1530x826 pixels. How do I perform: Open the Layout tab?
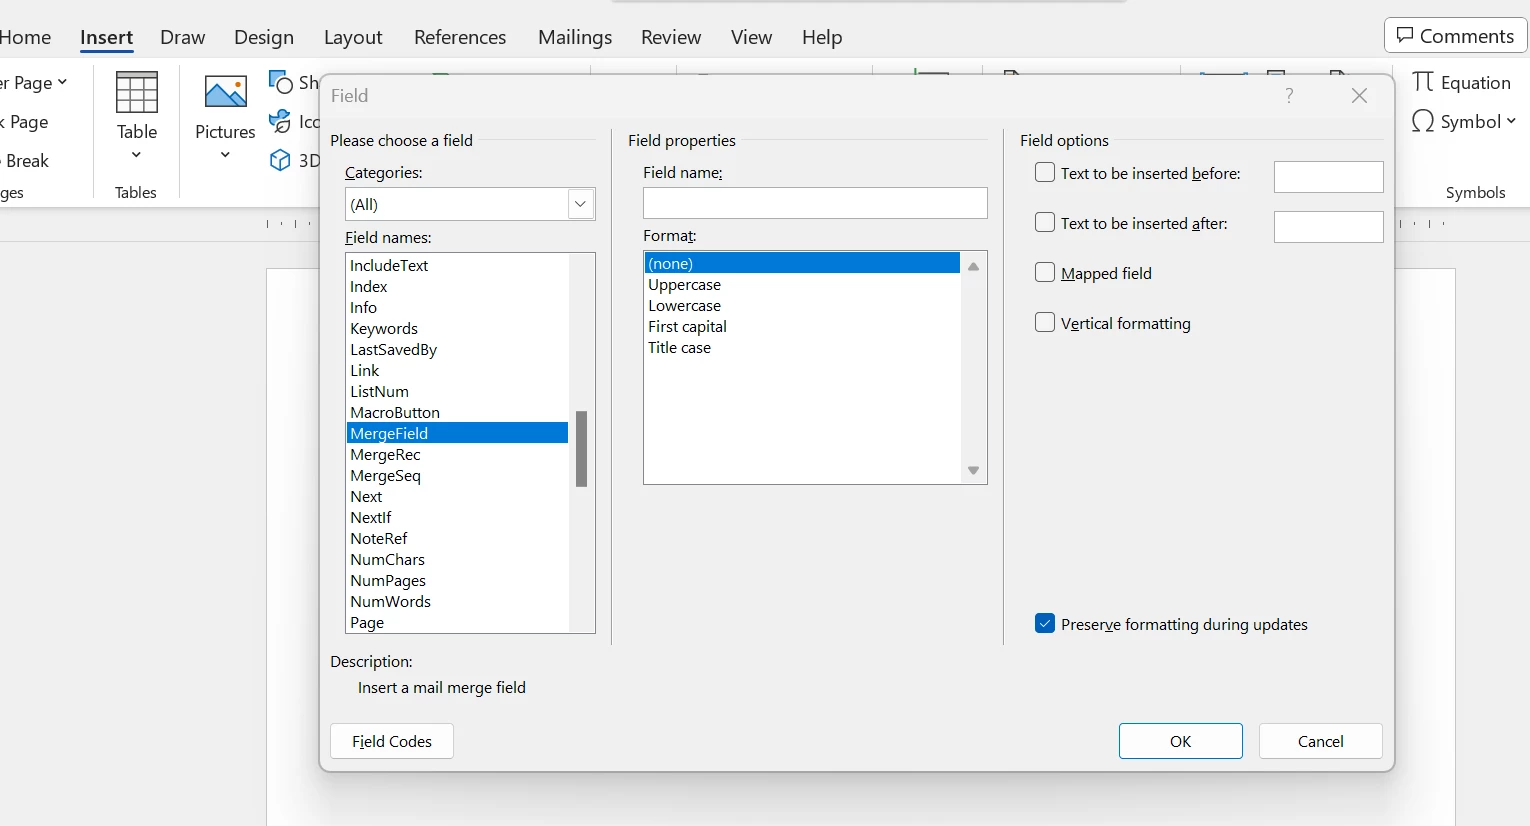pos(353,37)
